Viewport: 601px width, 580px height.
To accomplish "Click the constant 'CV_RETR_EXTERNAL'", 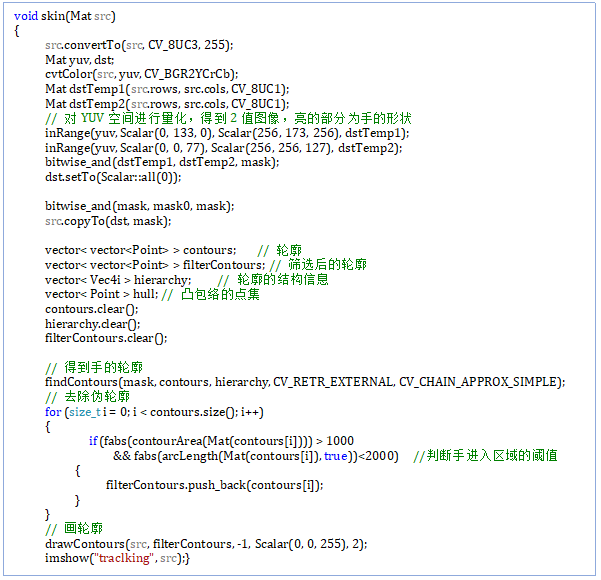I will (x=333, y=382).
